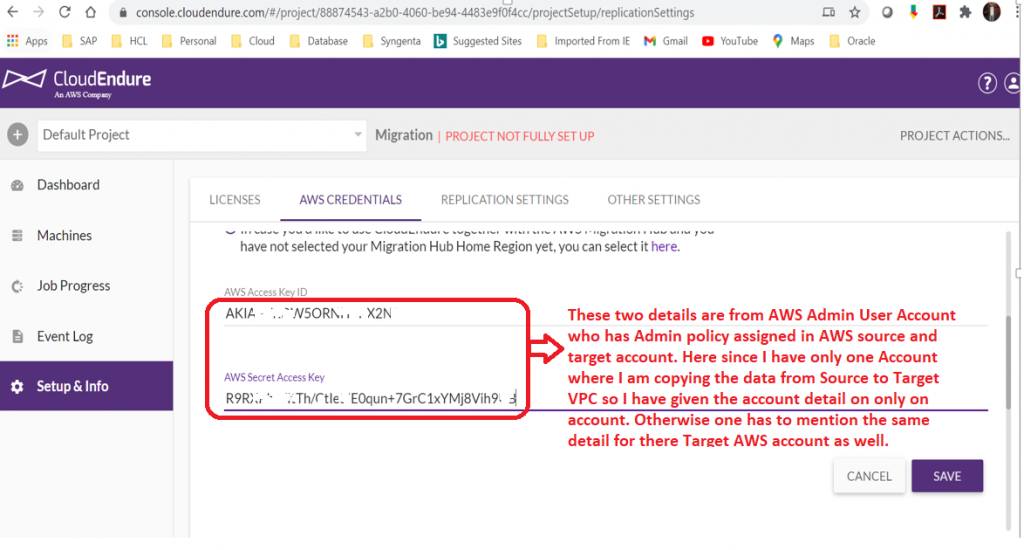
Task: Bookmark this page with the star icon
Action: [855, 12]
